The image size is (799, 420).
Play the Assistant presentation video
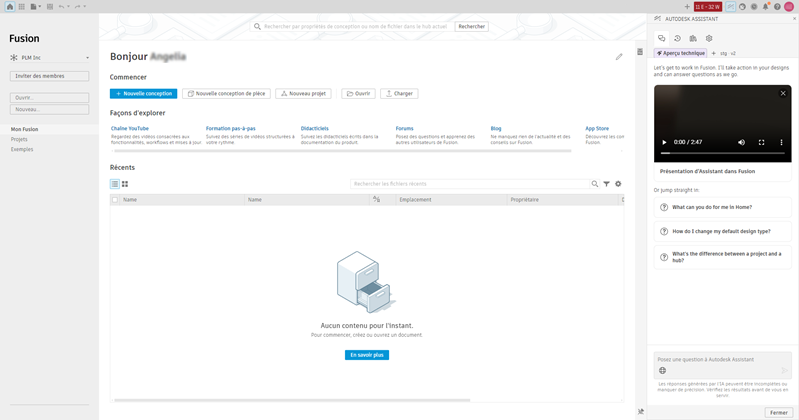coord(664,142)
